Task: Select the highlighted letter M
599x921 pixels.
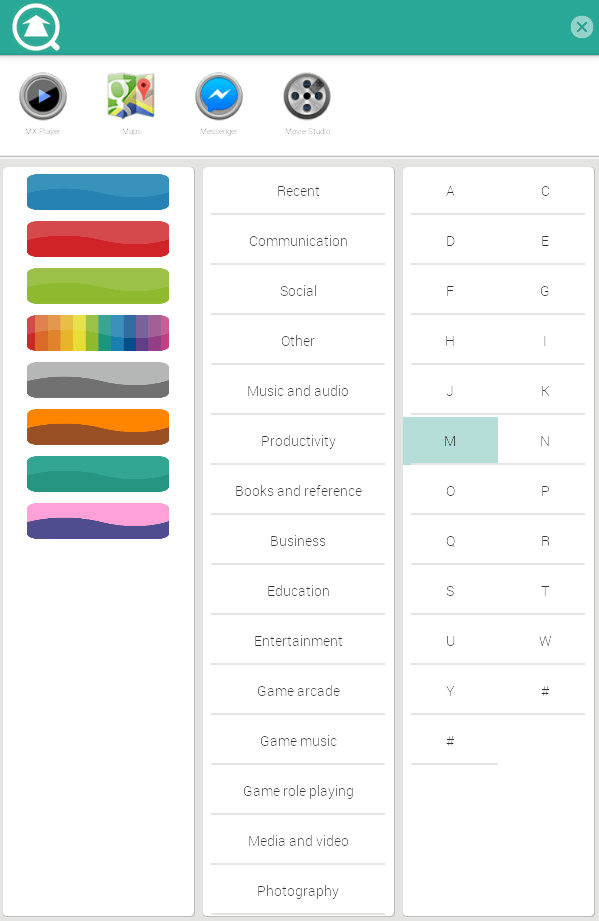Action: coord(450,440)
